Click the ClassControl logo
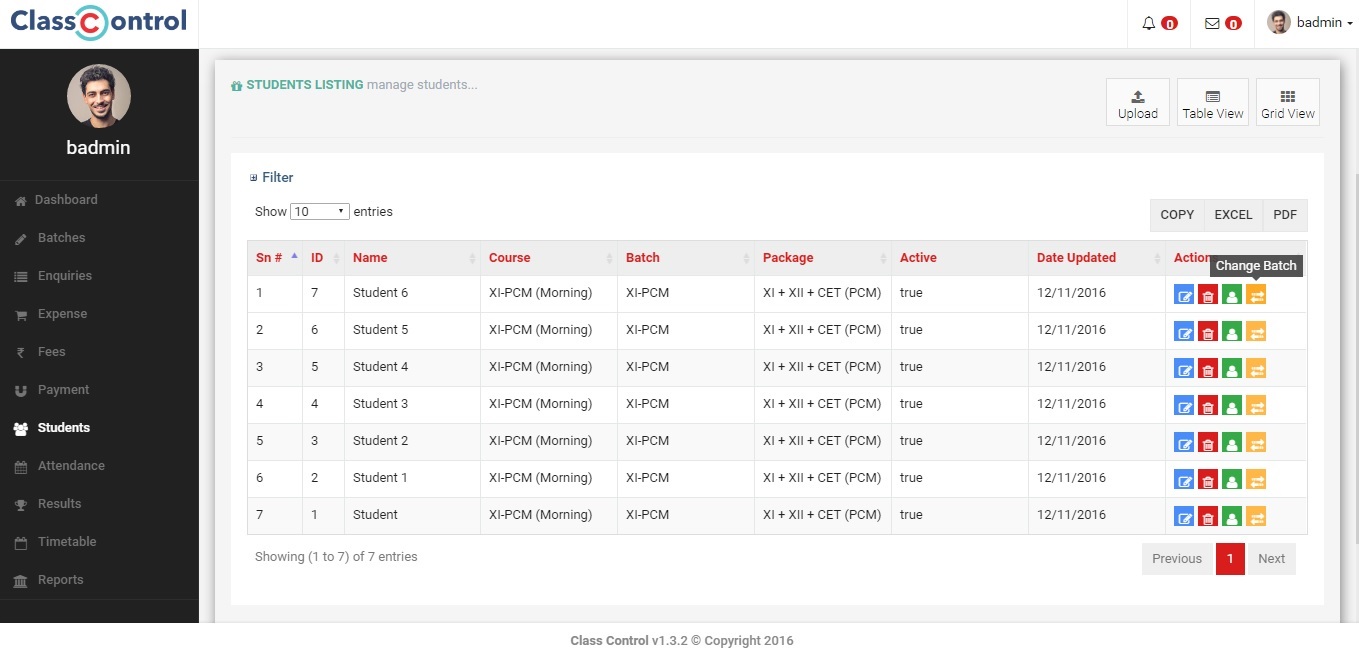 (x=98, y=22)
